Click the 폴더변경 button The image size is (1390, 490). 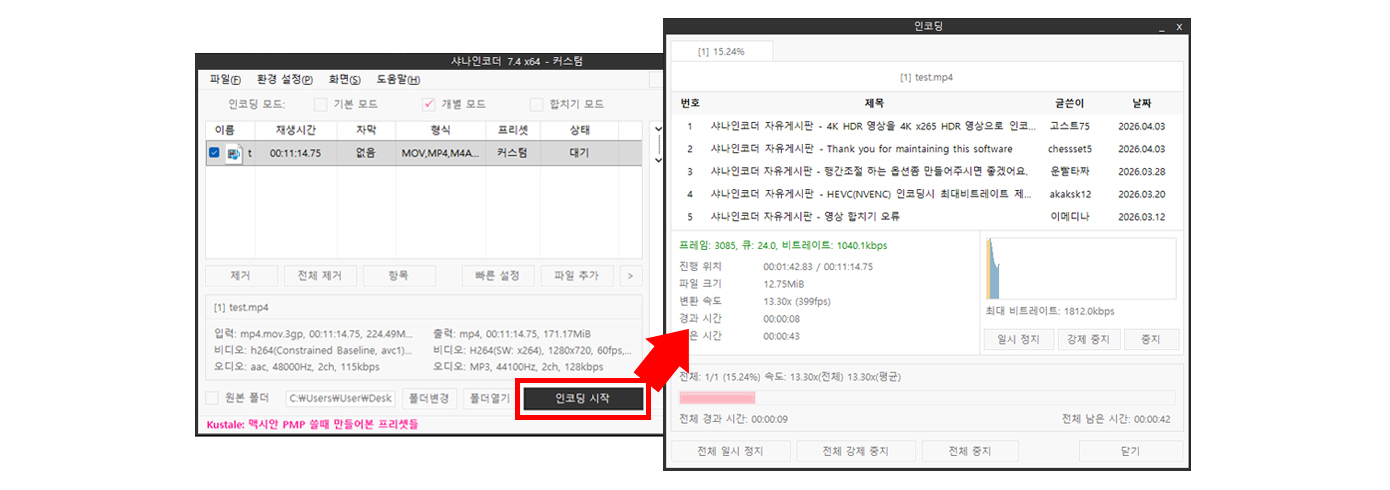tap(429, 398)
